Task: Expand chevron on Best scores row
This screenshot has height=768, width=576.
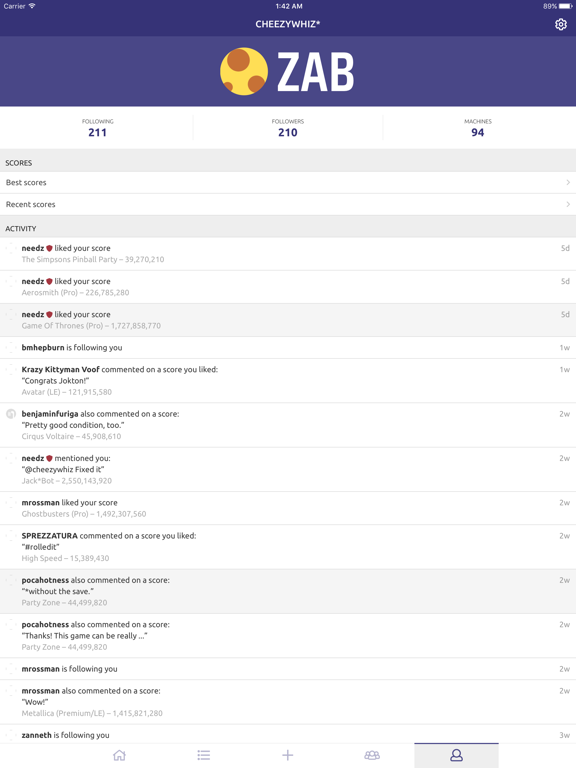Action: click(568, 182)
